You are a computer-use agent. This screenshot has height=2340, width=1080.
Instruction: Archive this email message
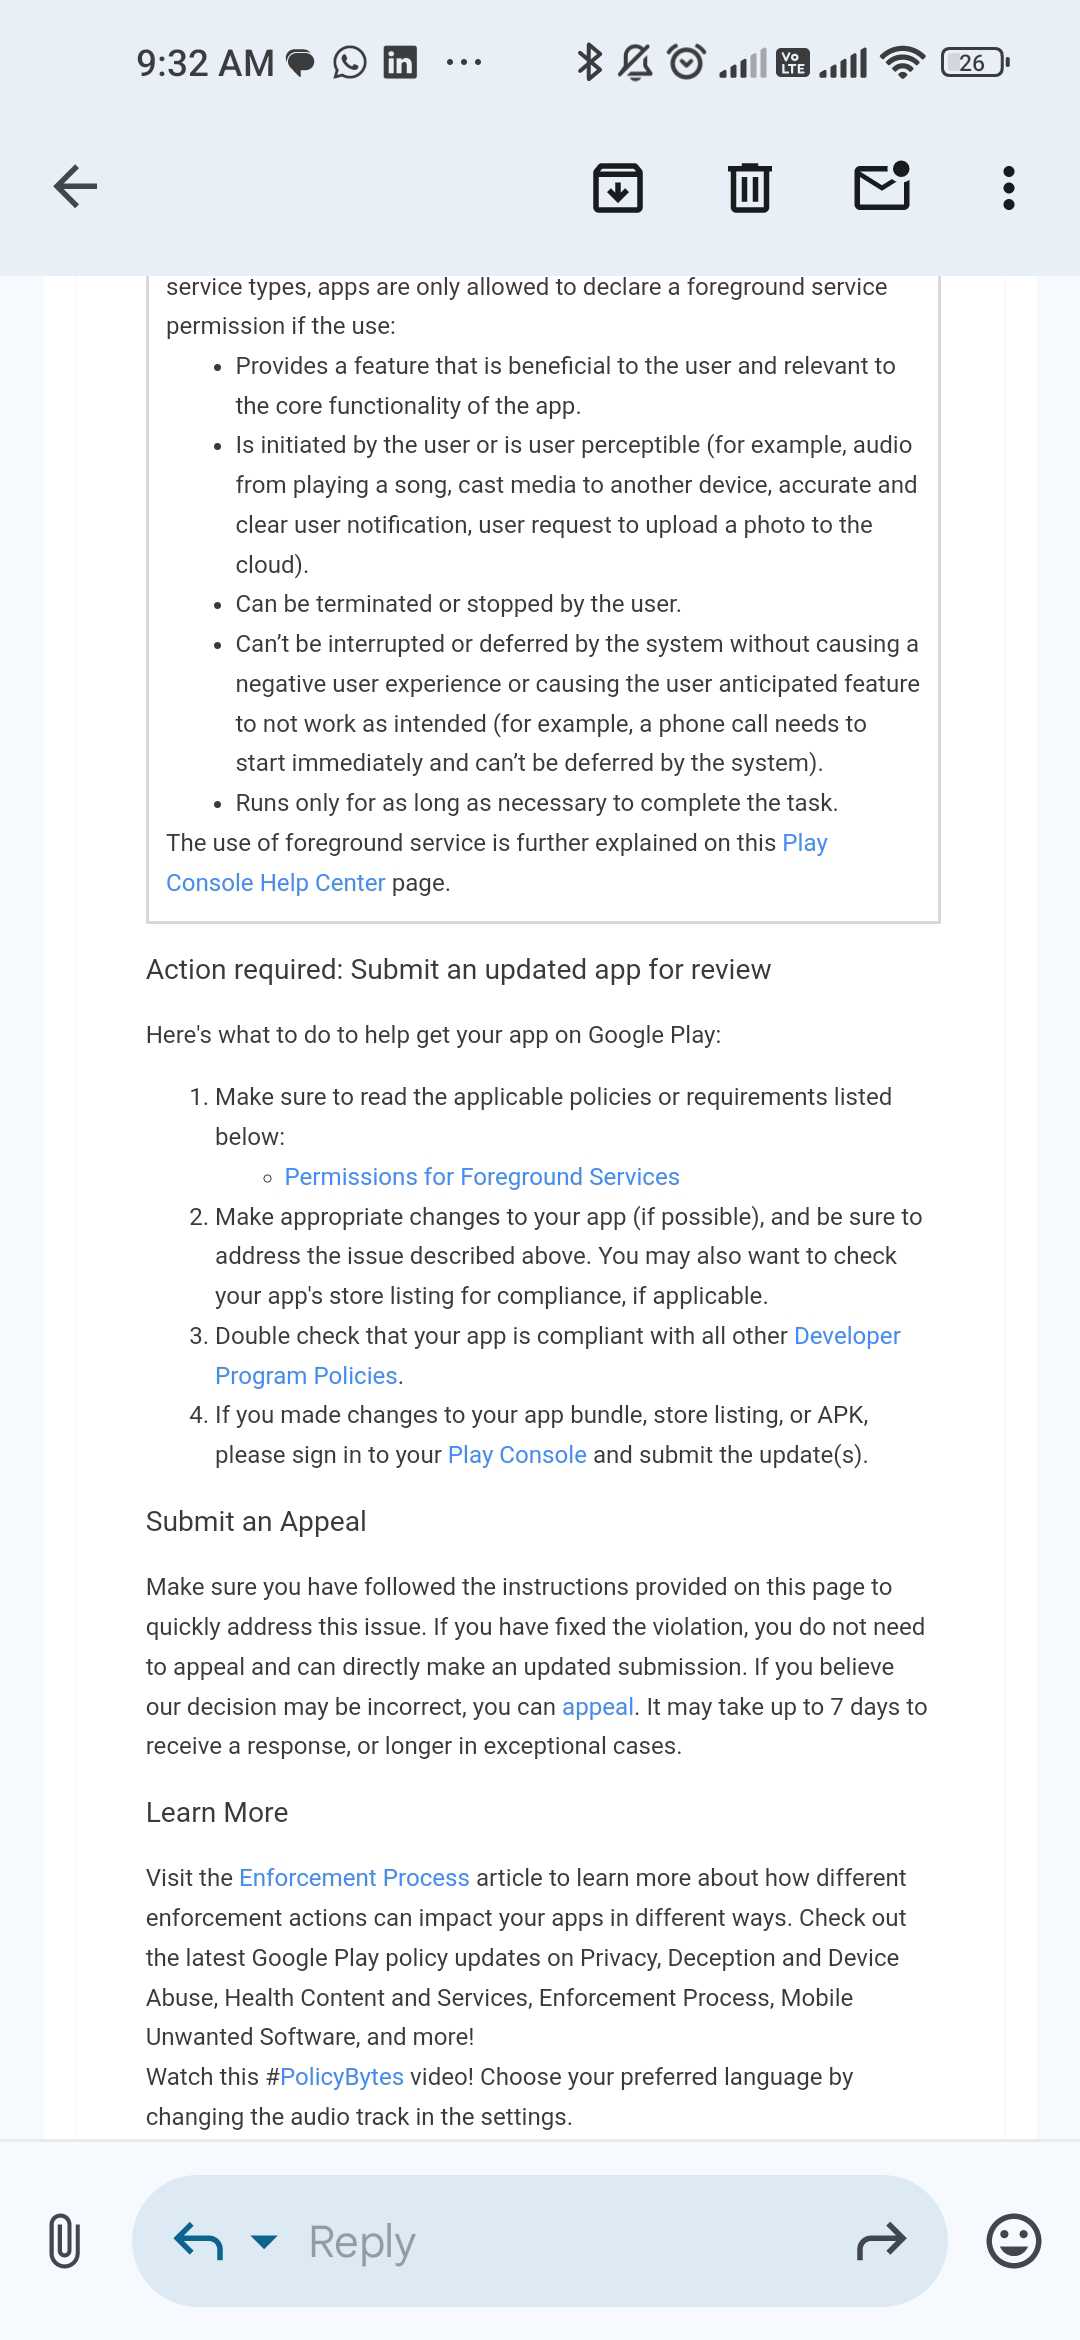(x=618, y=187)
